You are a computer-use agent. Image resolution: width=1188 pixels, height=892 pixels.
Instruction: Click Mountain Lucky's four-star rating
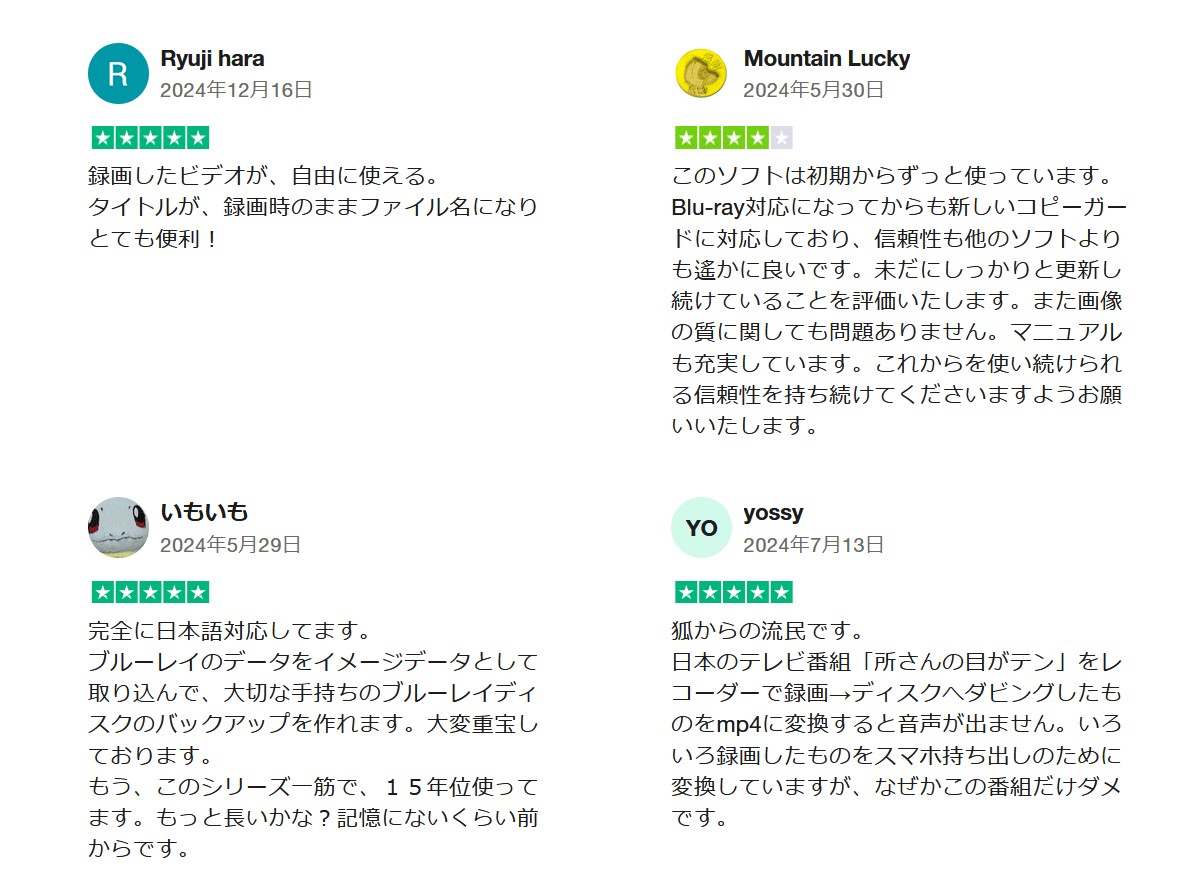[x=733, y=138]
